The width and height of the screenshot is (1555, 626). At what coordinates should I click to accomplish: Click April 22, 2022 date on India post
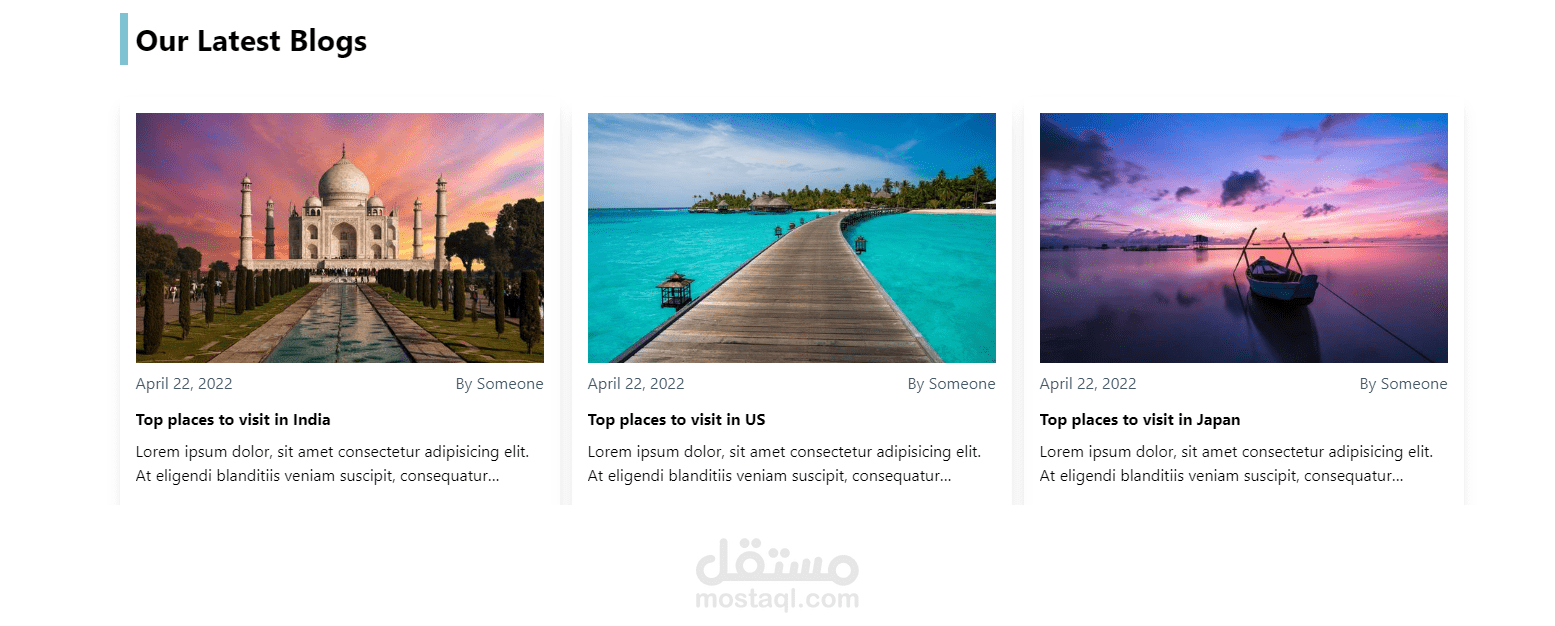coord(184,384)
